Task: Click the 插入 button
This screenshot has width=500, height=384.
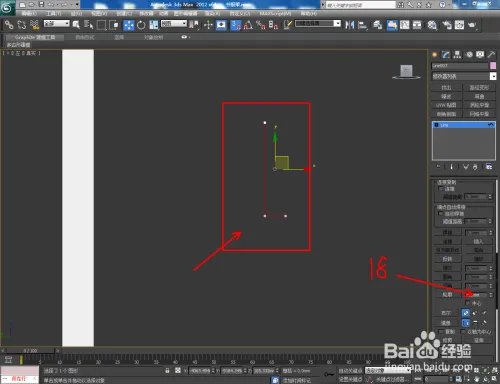Action: pyautogui.click(x=478, y=241)
